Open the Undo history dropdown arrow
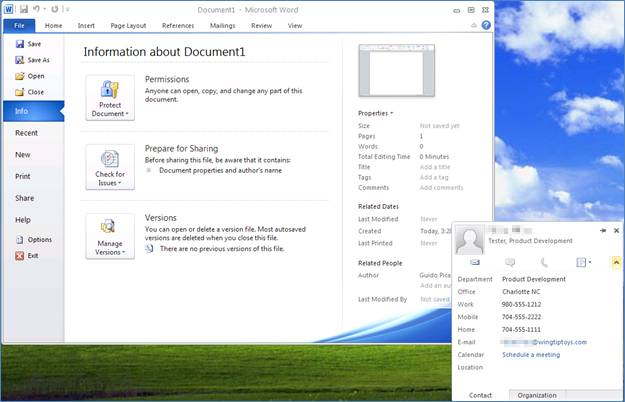 tap(44, 9)
